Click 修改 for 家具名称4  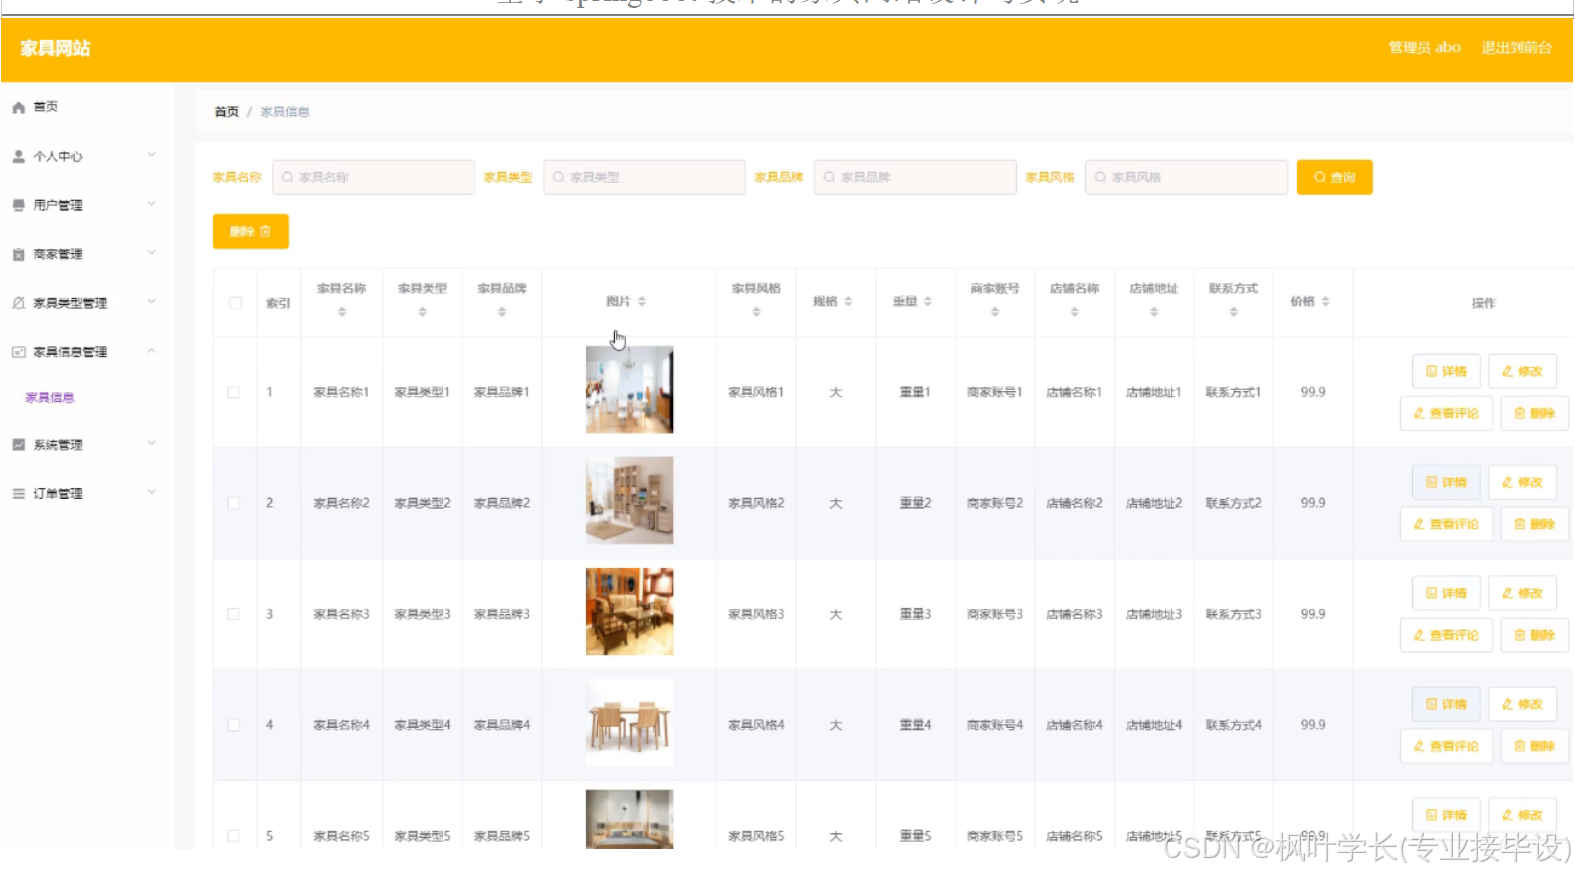pos(1522,704)
